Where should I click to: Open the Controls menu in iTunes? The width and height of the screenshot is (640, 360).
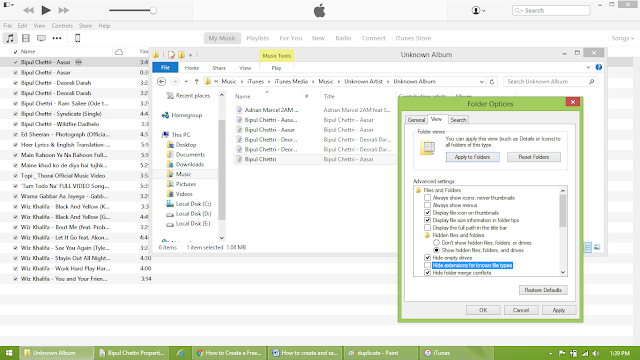[62, 26]
